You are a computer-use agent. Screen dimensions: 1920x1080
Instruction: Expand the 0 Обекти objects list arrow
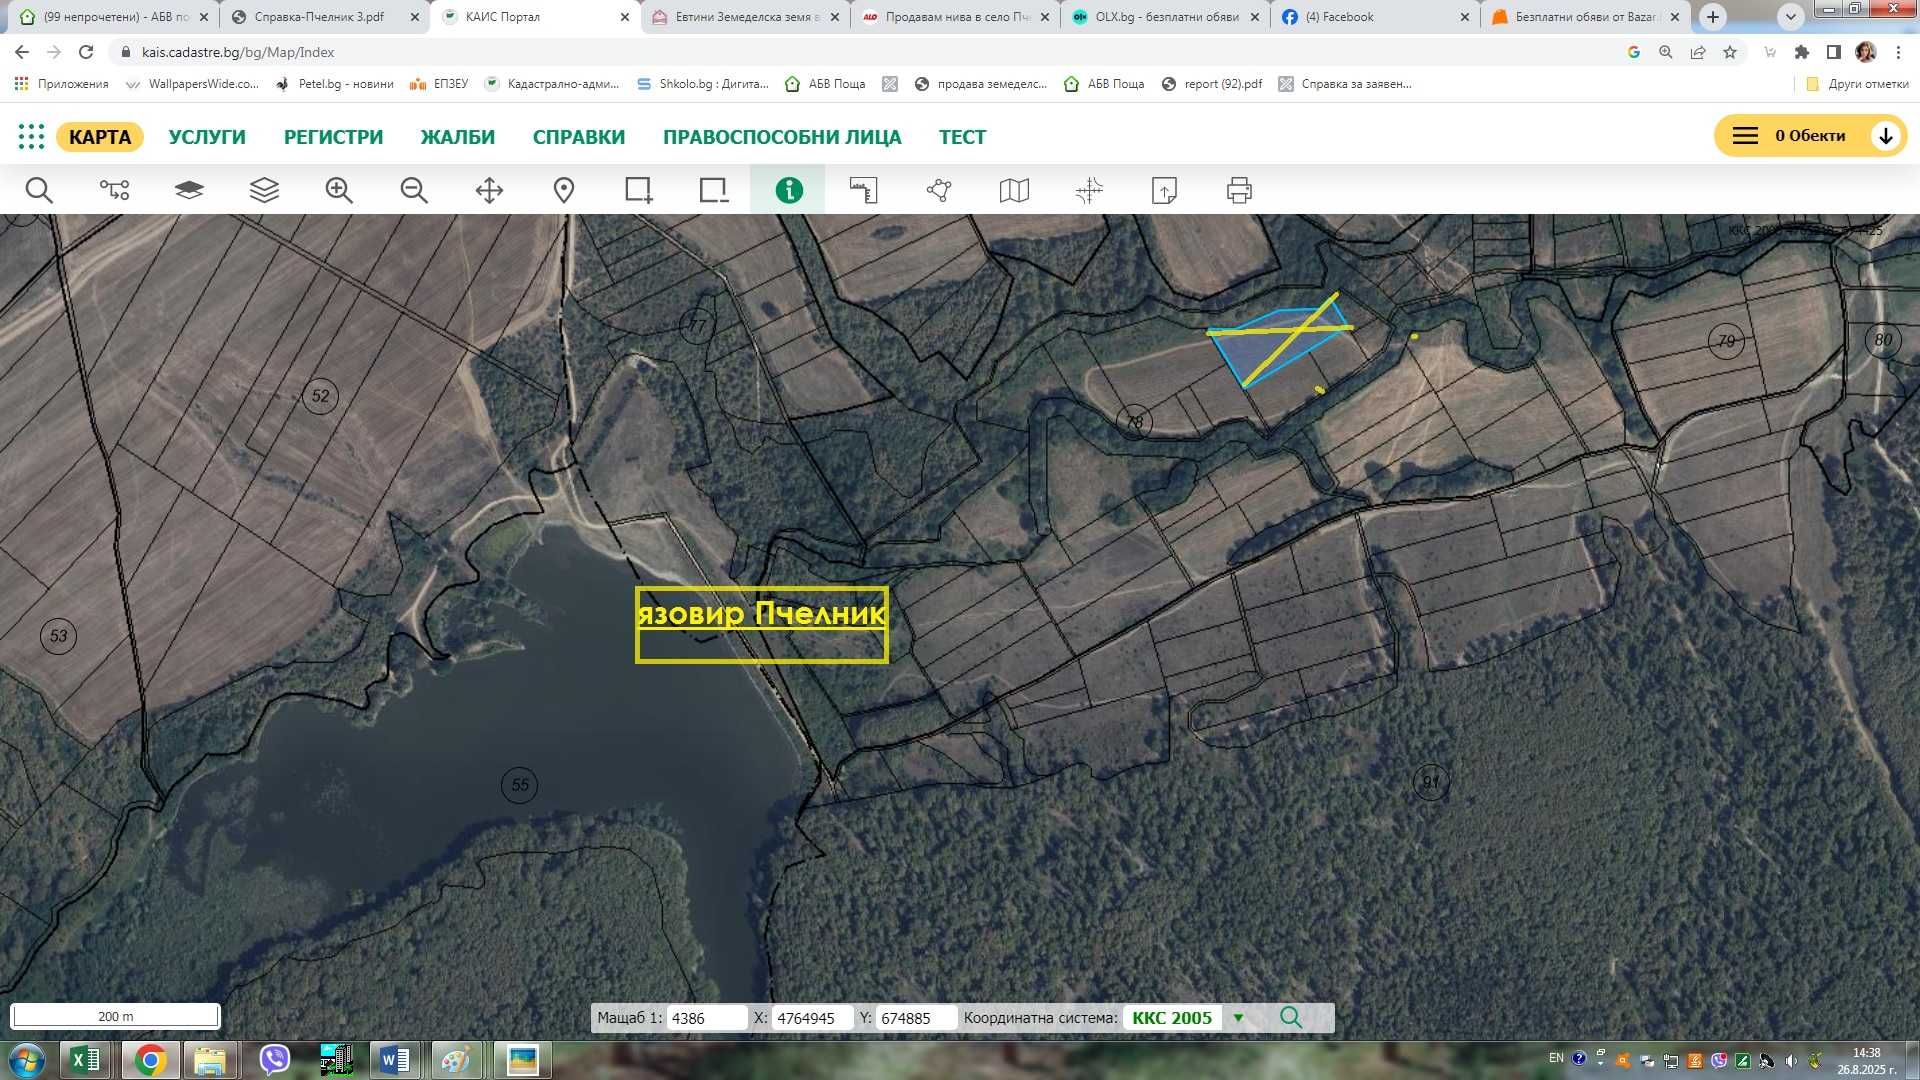point(1885,136)
